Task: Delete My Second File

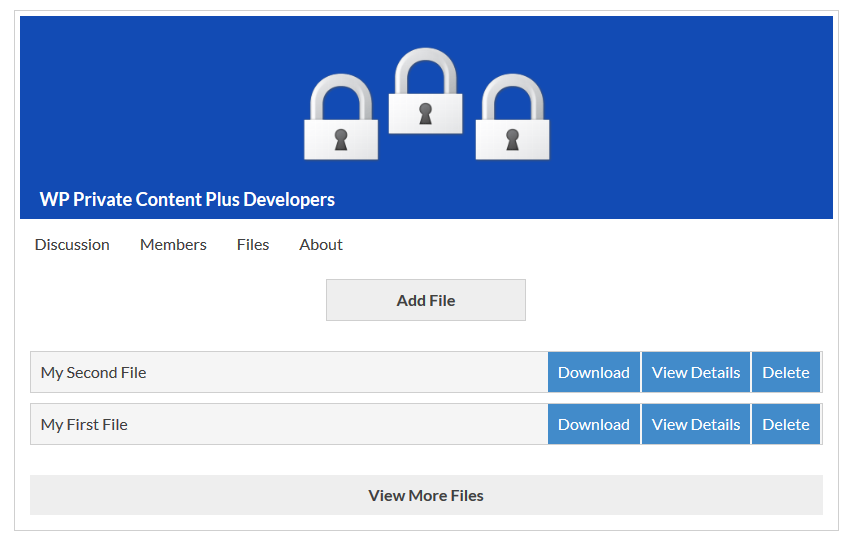Action: click(x=786, y=372)
